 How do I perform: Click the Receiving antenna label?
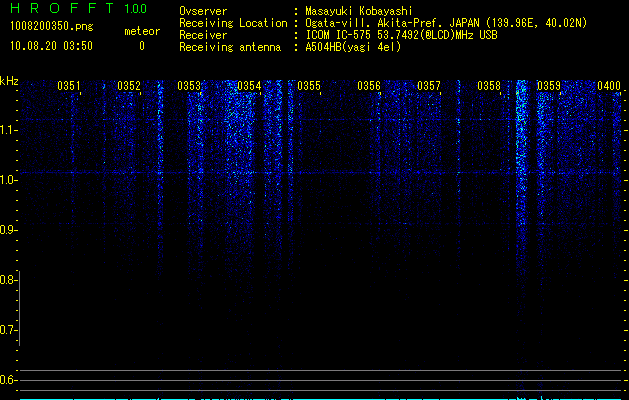point(230,47)
